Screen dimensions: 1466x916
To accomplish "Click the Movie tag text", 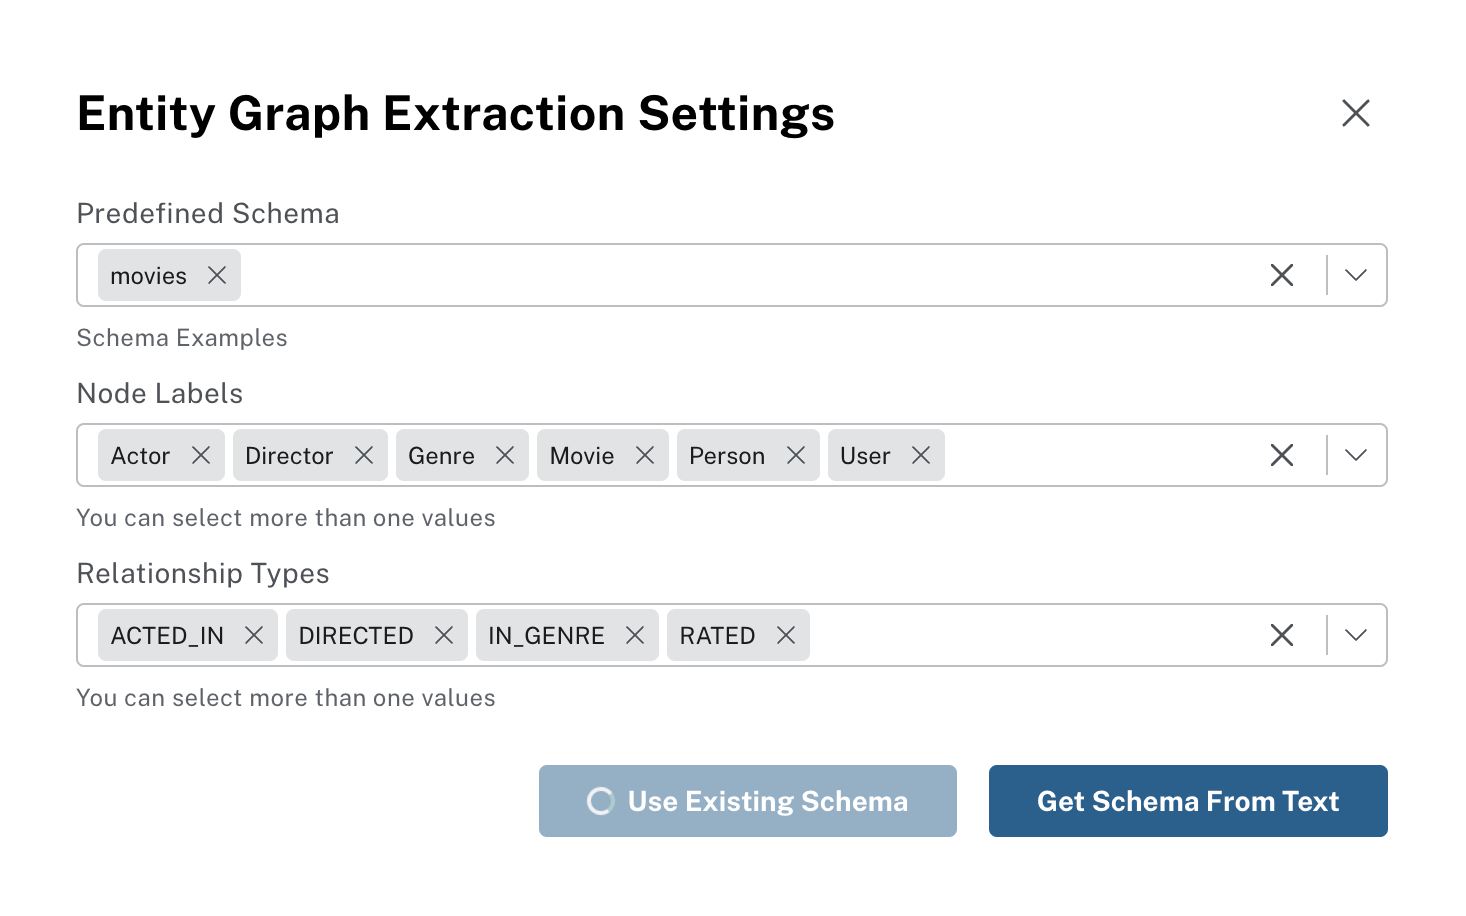I will tap(582, 456).
